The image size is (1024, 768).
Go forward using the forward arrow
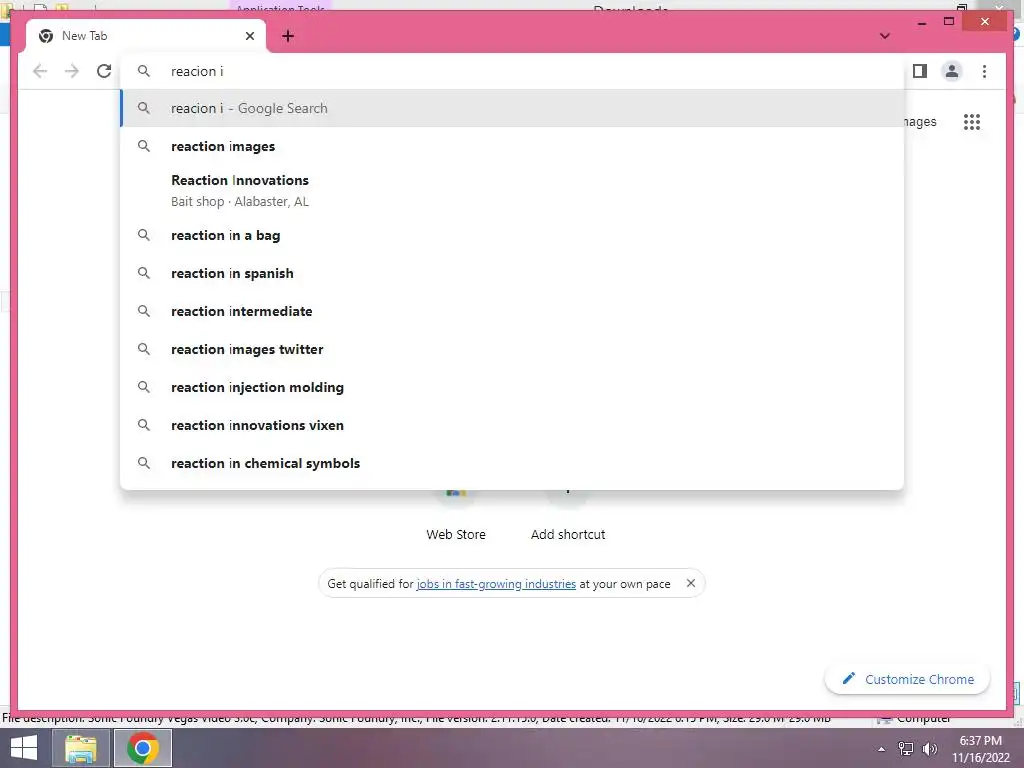72,71
